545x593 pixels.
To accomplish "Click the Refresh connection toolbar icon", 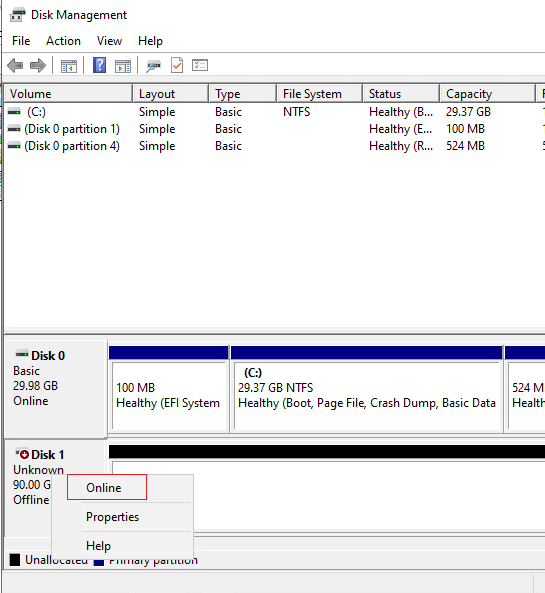I will tap(153, 66).
